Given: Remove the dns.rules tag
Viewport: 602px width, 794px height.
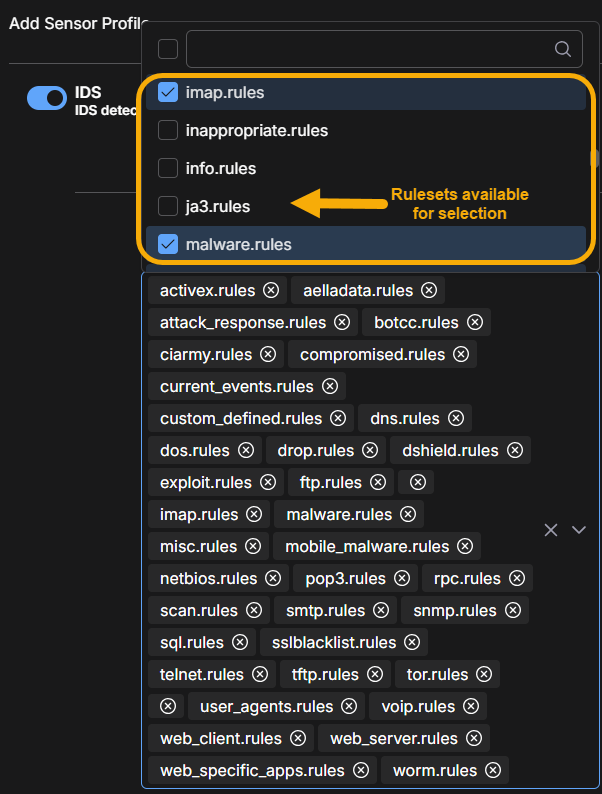Looking at the screenshot, I should point(456,418).
